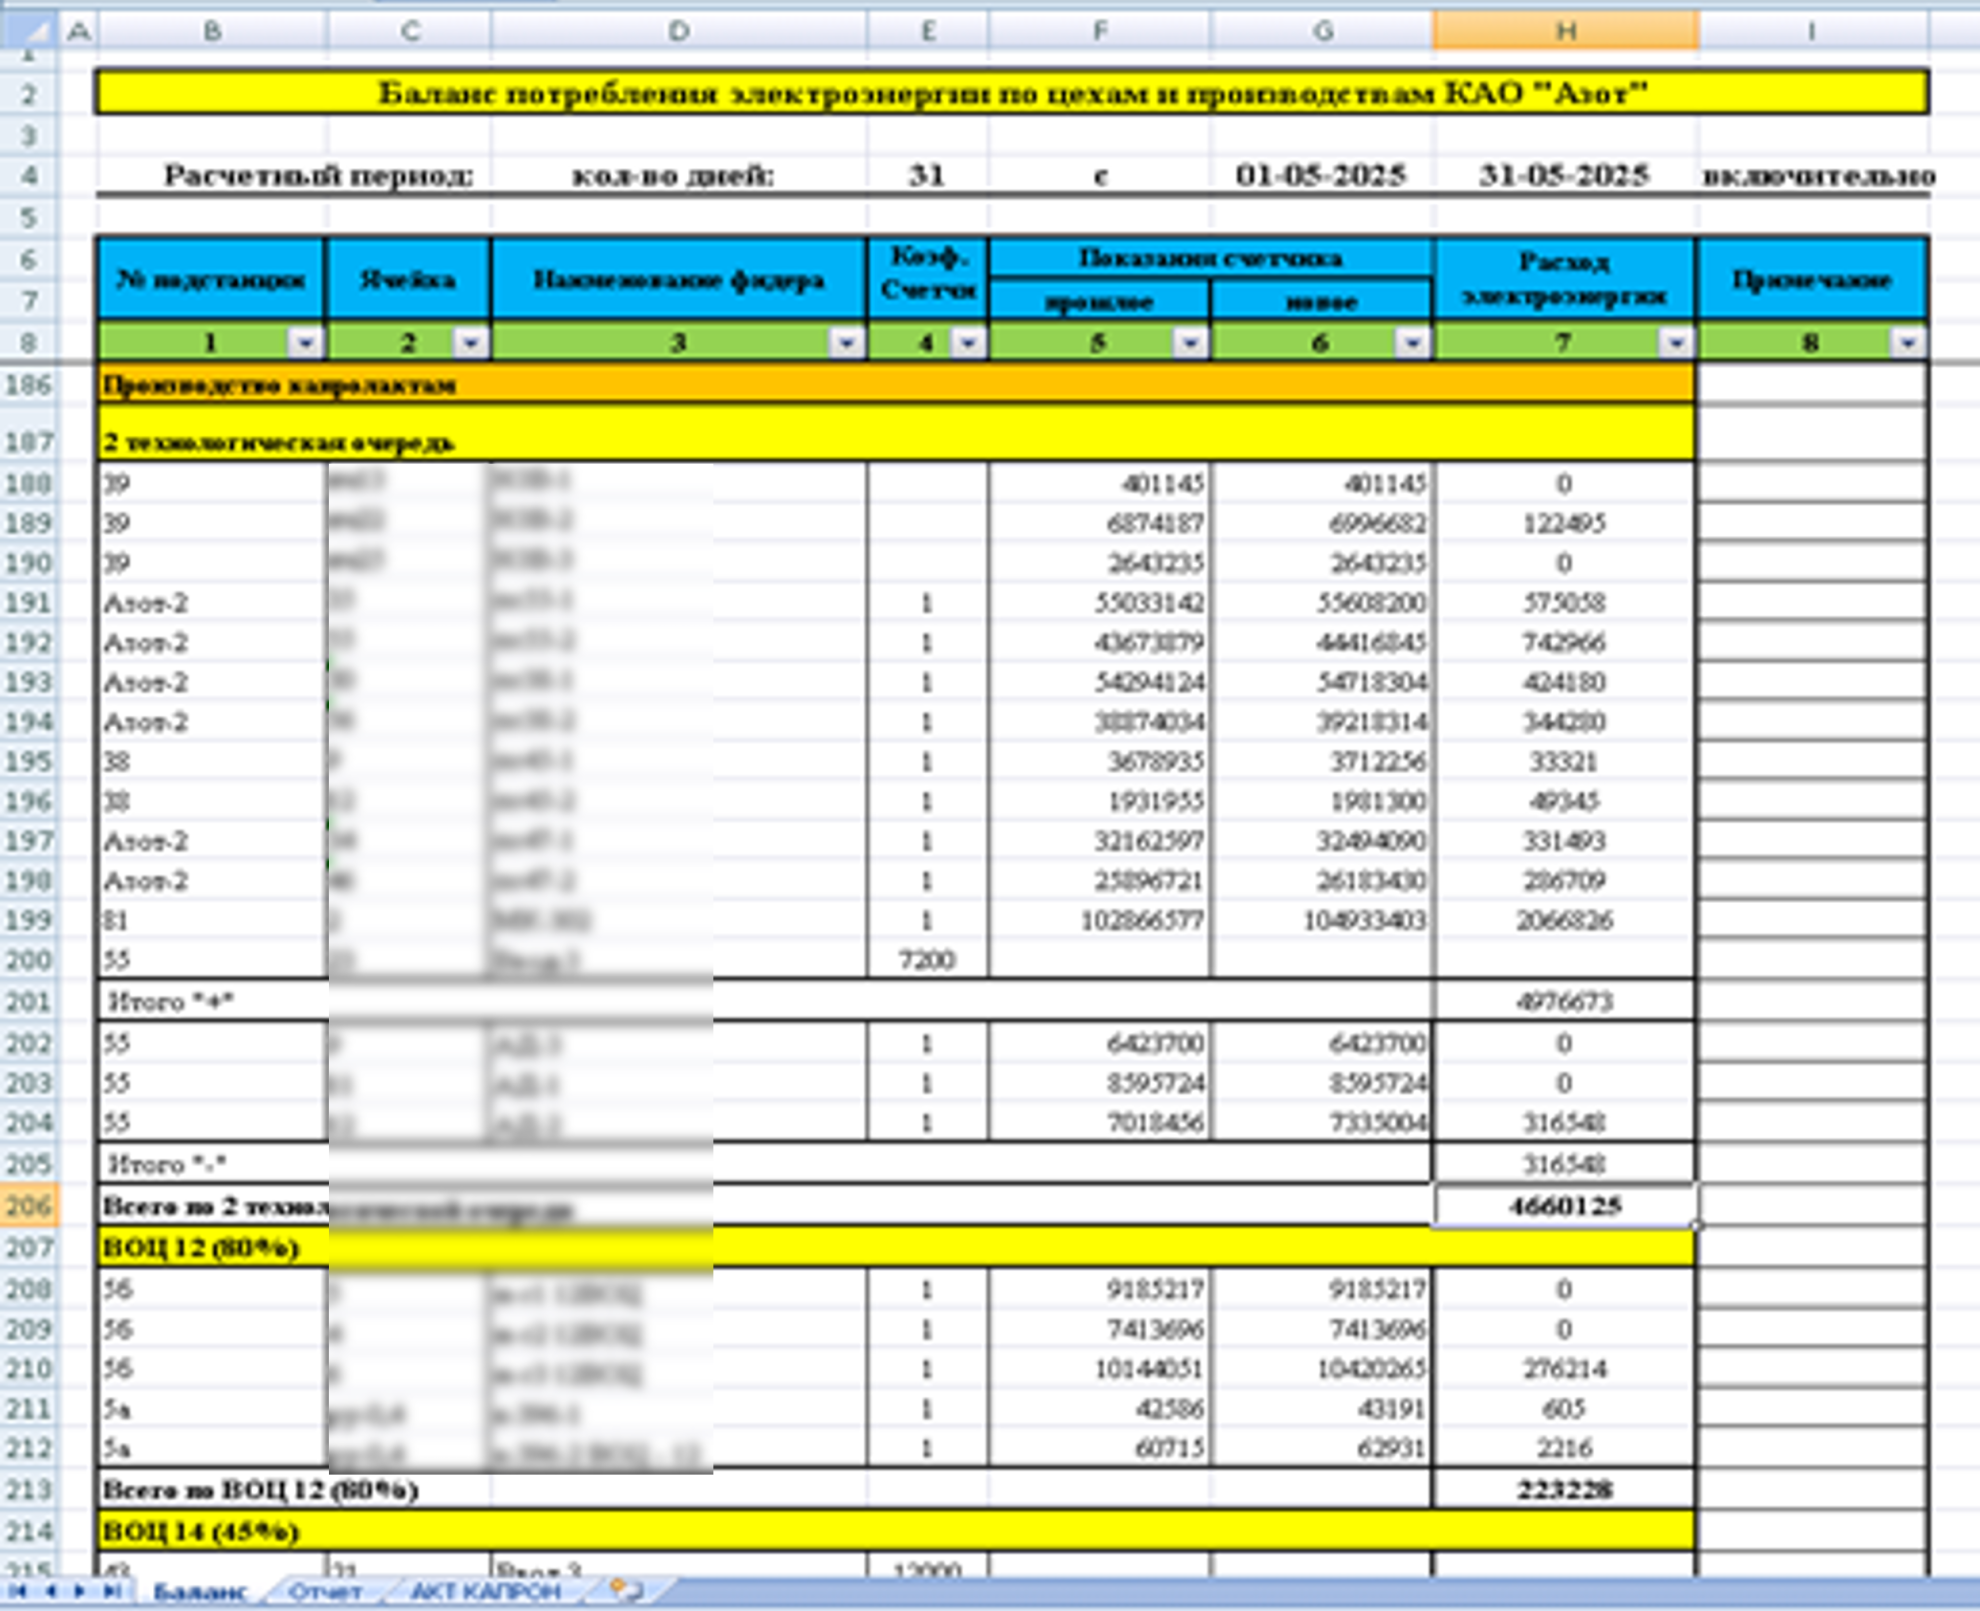Open filter dropdown for column 1 (№ подстанции)

[305, 343]
